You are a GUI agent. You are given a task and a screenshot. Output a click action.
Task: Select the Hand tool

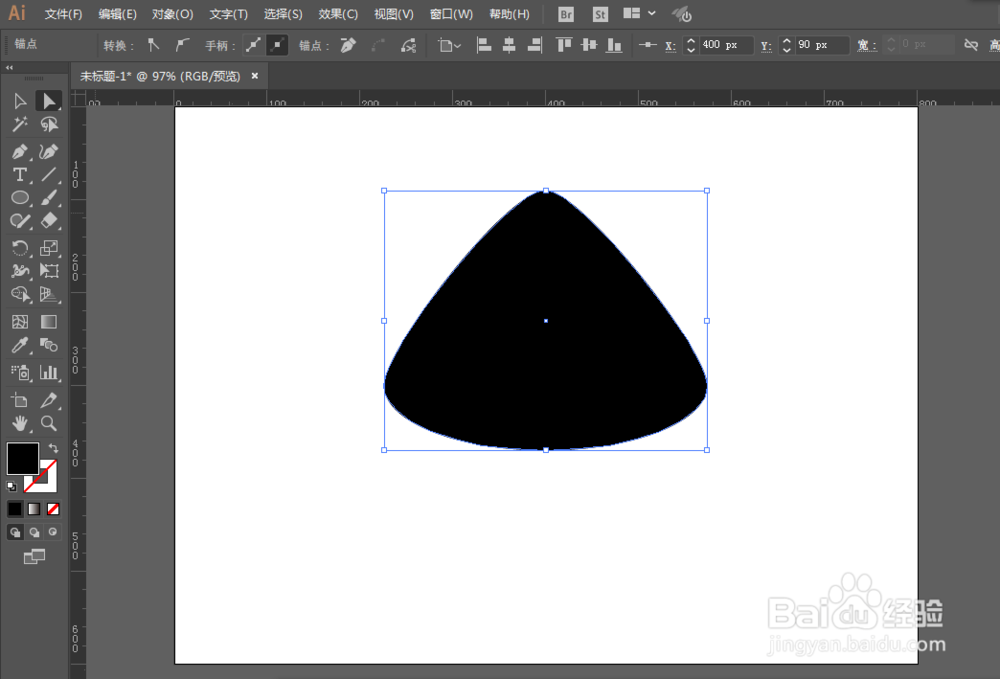(20, 423)
